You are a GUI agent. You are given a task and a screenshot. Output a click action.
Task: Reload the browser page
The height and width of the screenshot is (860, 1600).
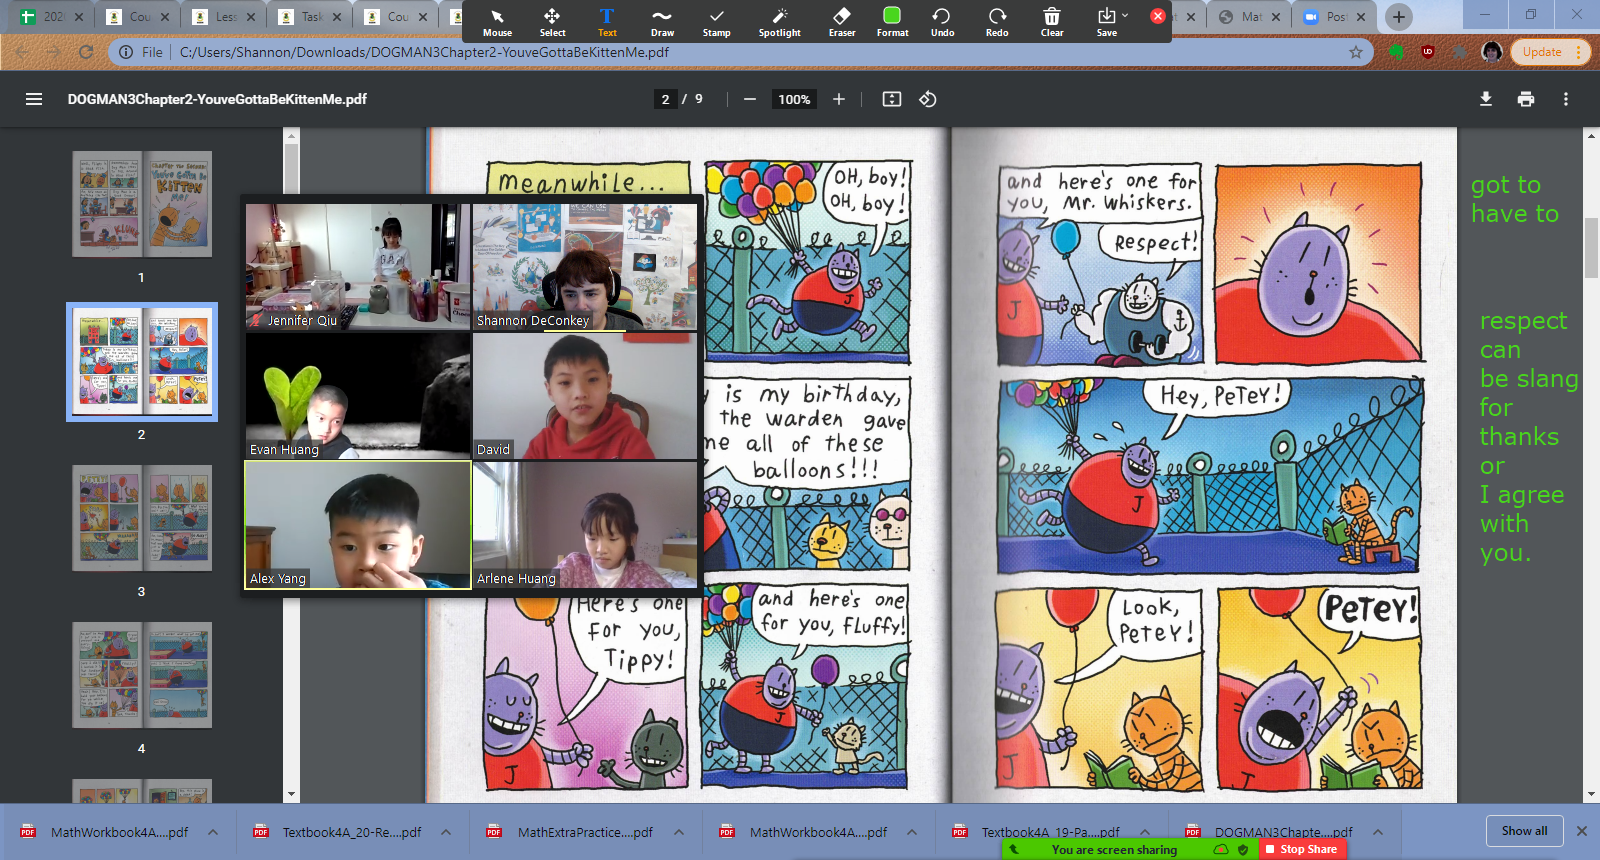pos(86,52)
